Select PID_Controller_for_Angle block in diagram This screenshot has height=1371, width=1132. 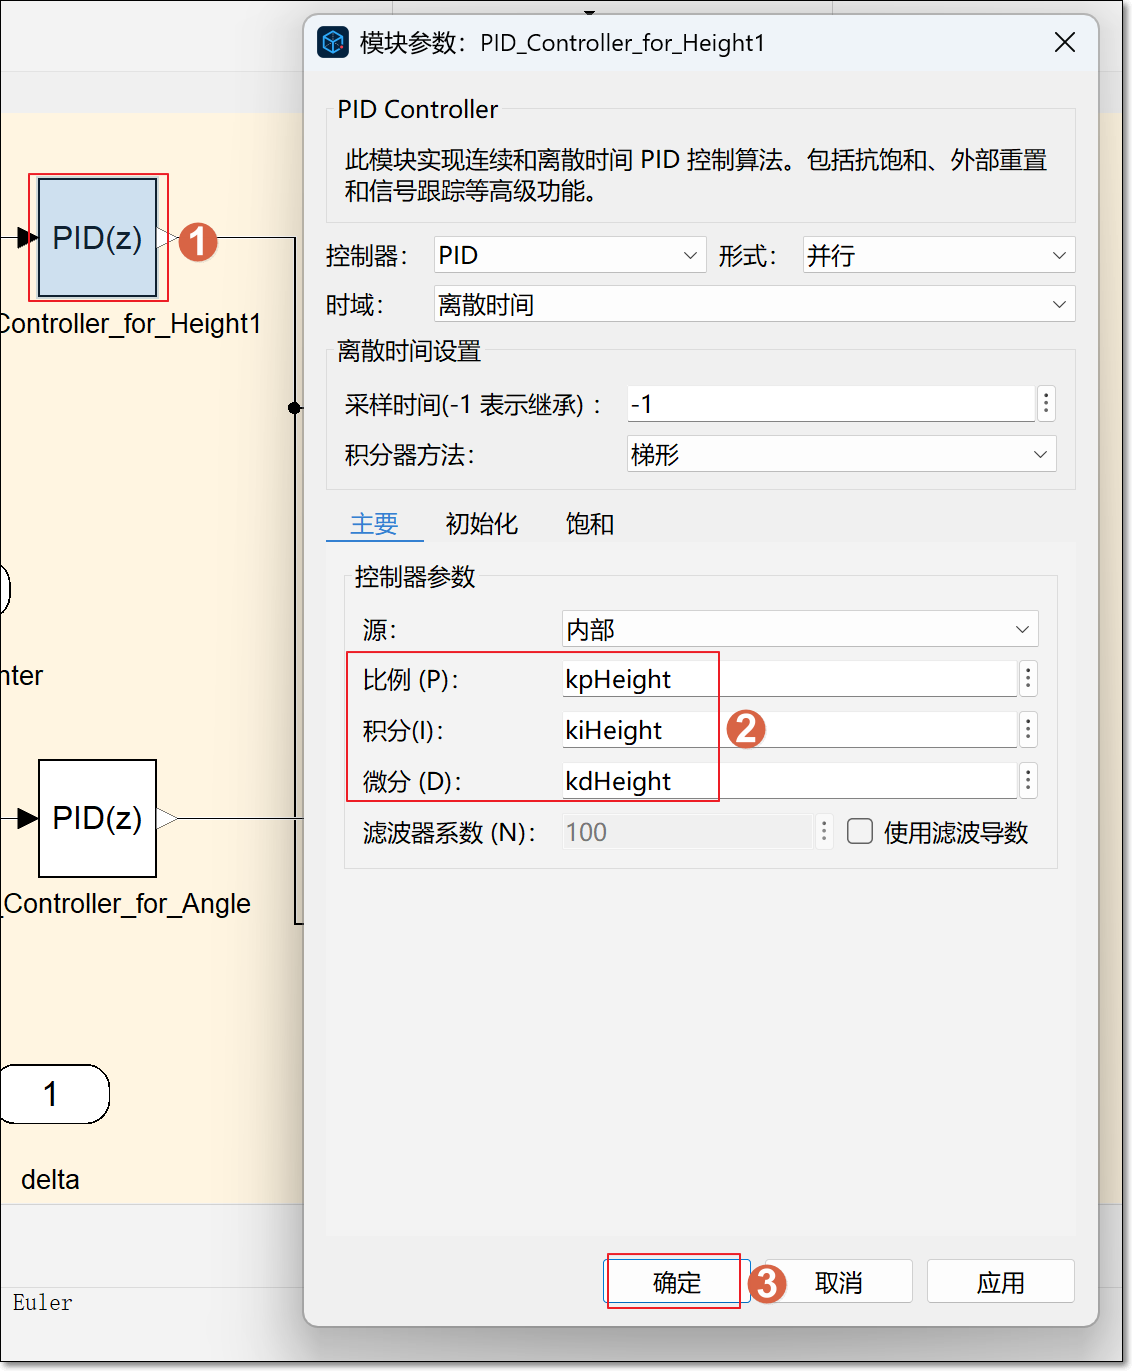coord(97,818)
